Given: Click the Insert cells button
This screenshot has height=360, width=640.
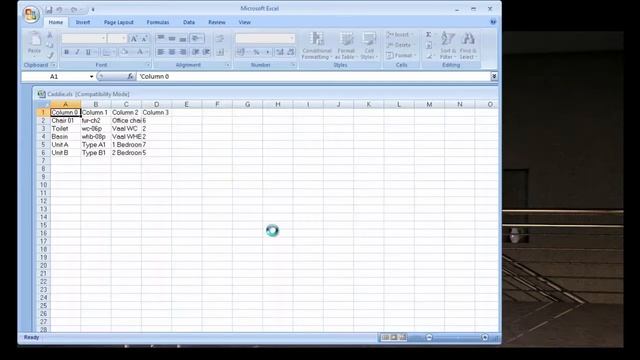Looking at the screenshot, I should tap(400, 35).
